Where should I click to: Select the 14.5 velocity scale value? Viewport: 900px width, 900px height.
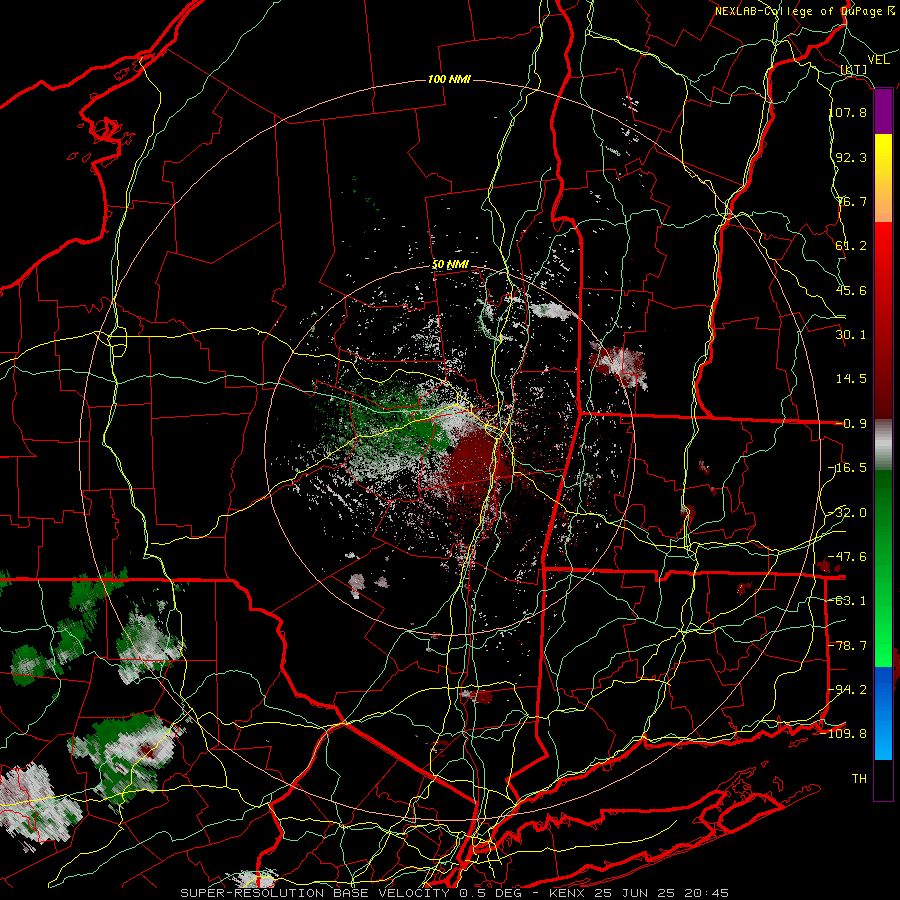click(x=851, y=379)
